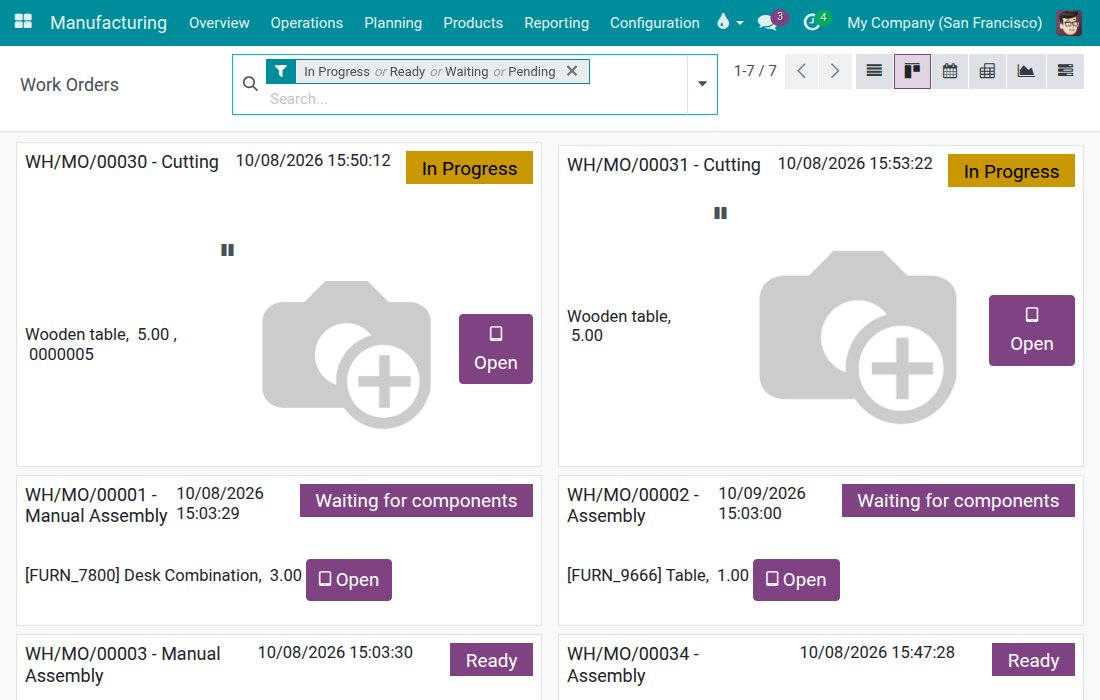Click the funnel filter icon in search facet
This screenshot has height=700, width=1100.
pos(281,71)
